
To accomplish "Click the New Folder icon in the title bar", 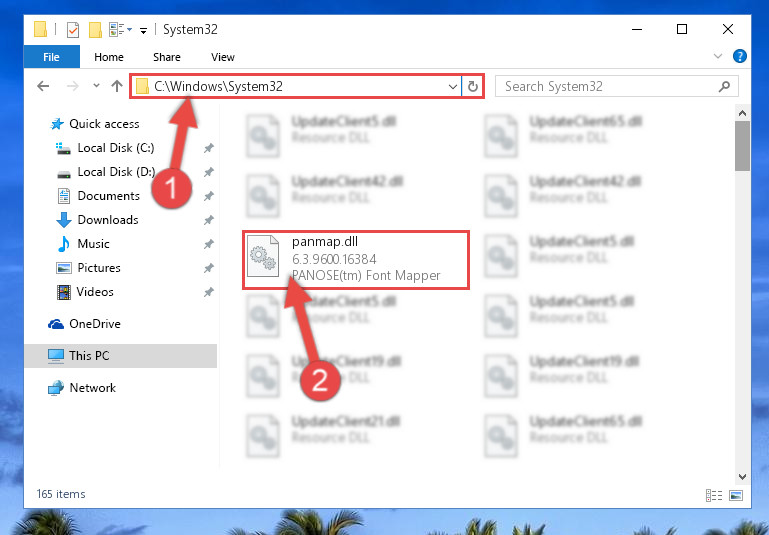I will [95, 29].
